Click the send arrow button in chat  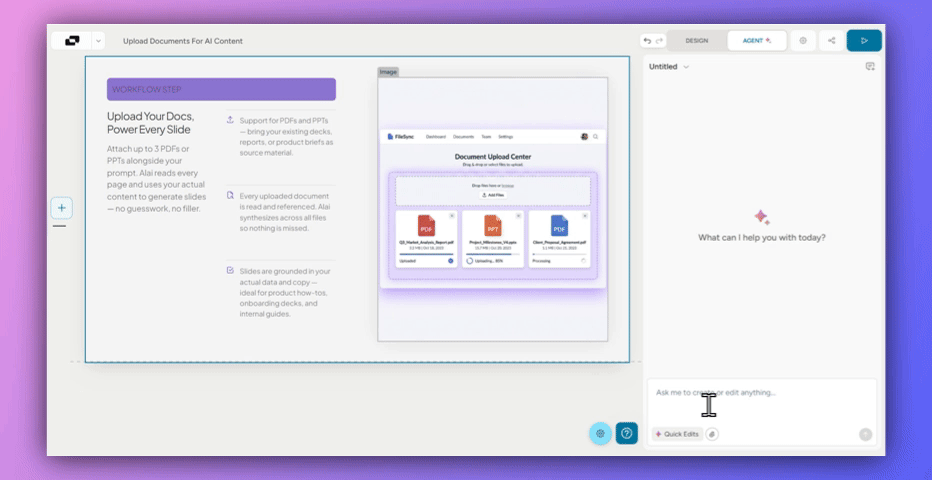[865, 434]
